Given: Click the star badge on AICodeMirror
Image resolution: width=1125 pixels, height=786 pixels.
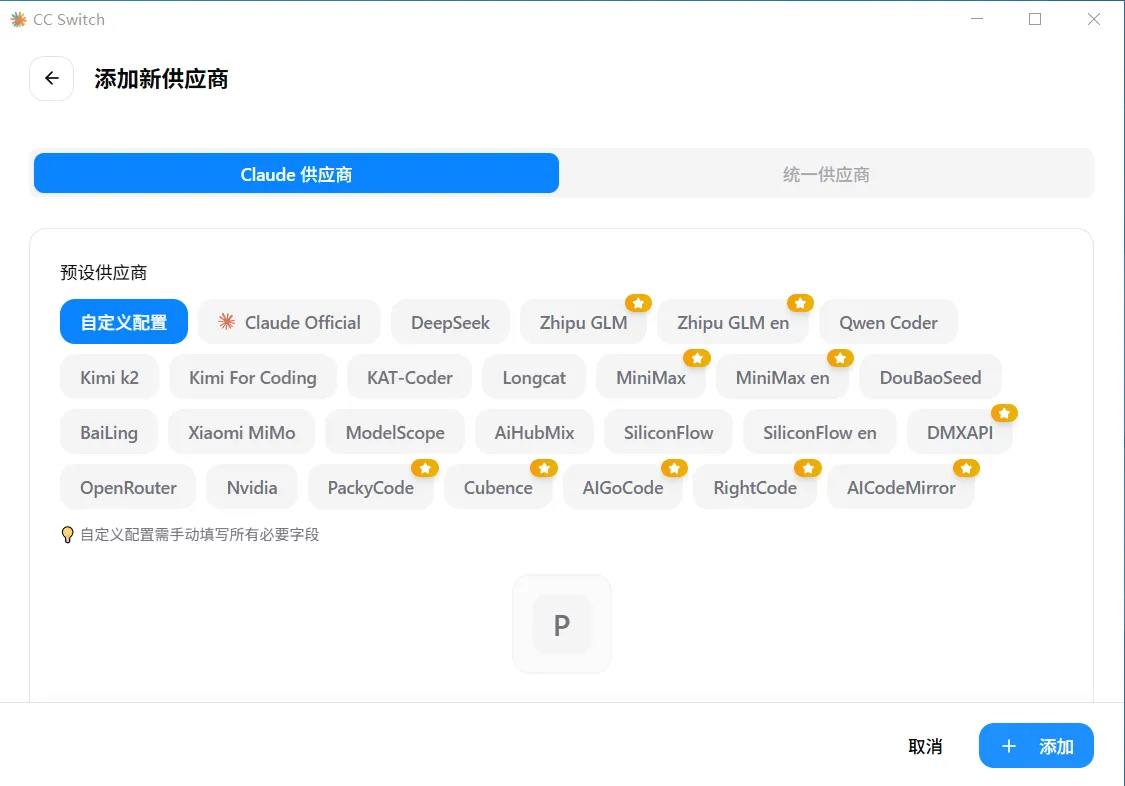Looking at the screenshot, I should (x=966, y=467).
